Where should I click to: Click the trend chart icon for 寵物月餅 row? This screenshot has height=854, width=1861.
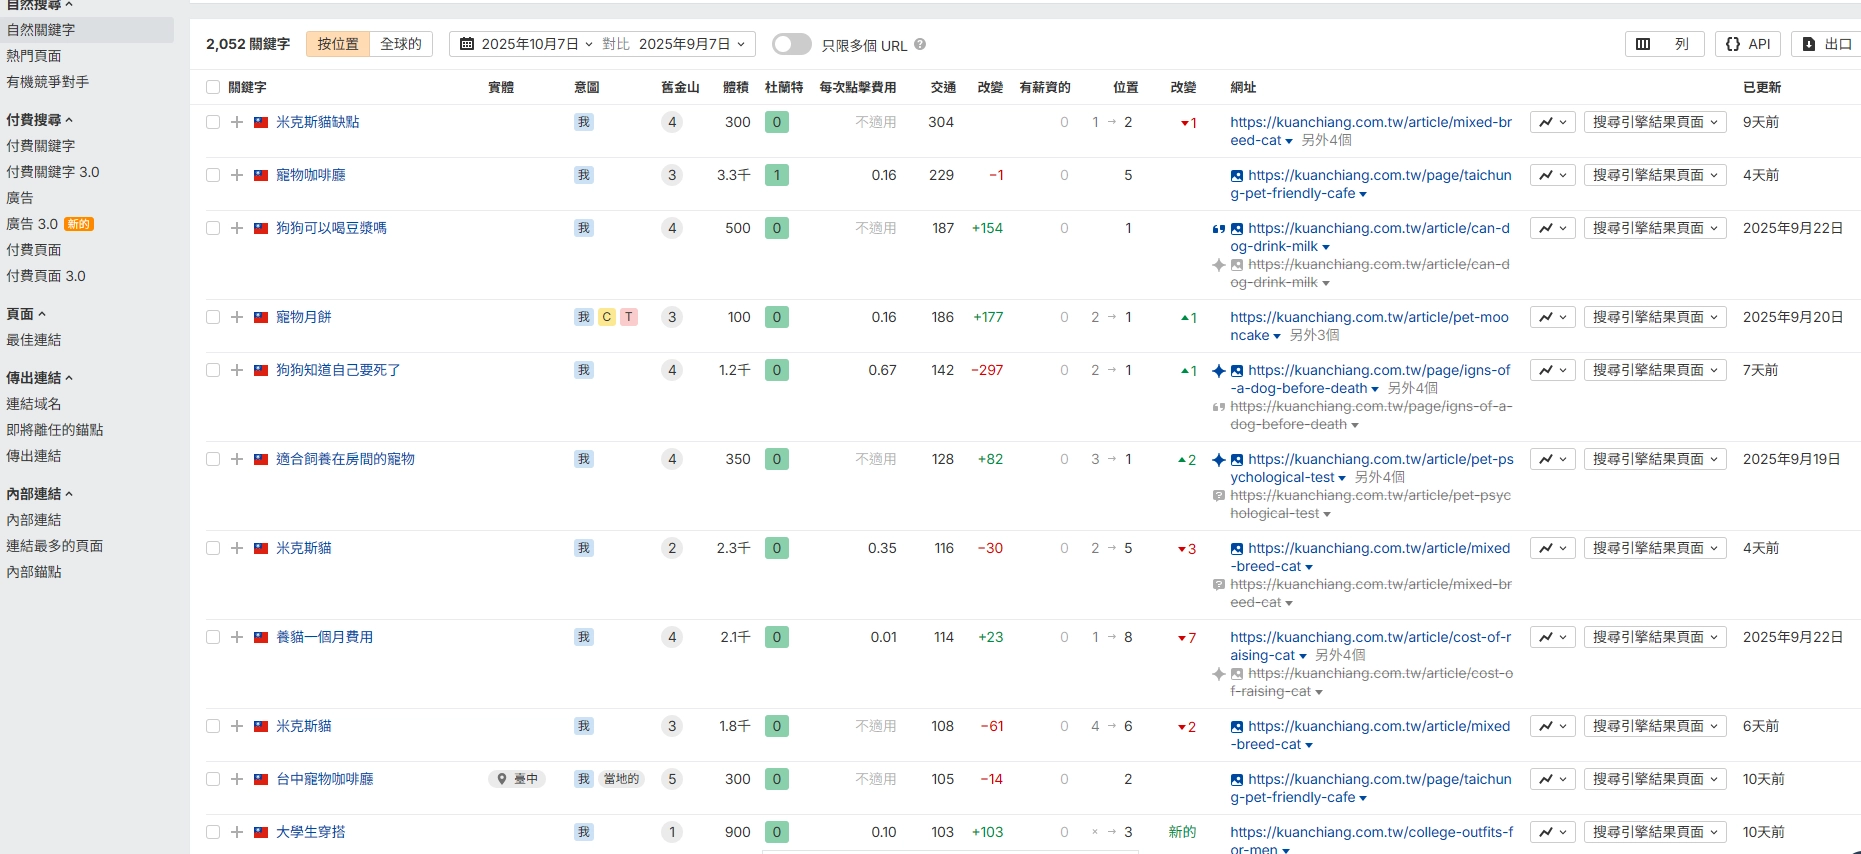[x=1552, y=317]
